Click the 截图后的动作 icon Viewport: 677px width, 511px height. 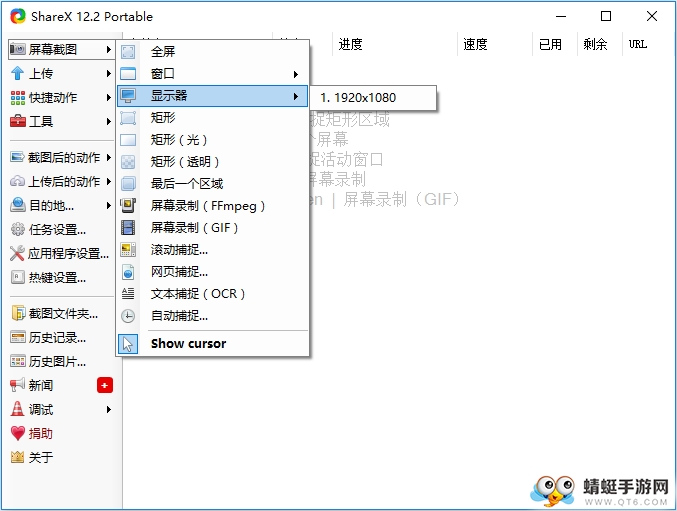(x=17, y=157)
